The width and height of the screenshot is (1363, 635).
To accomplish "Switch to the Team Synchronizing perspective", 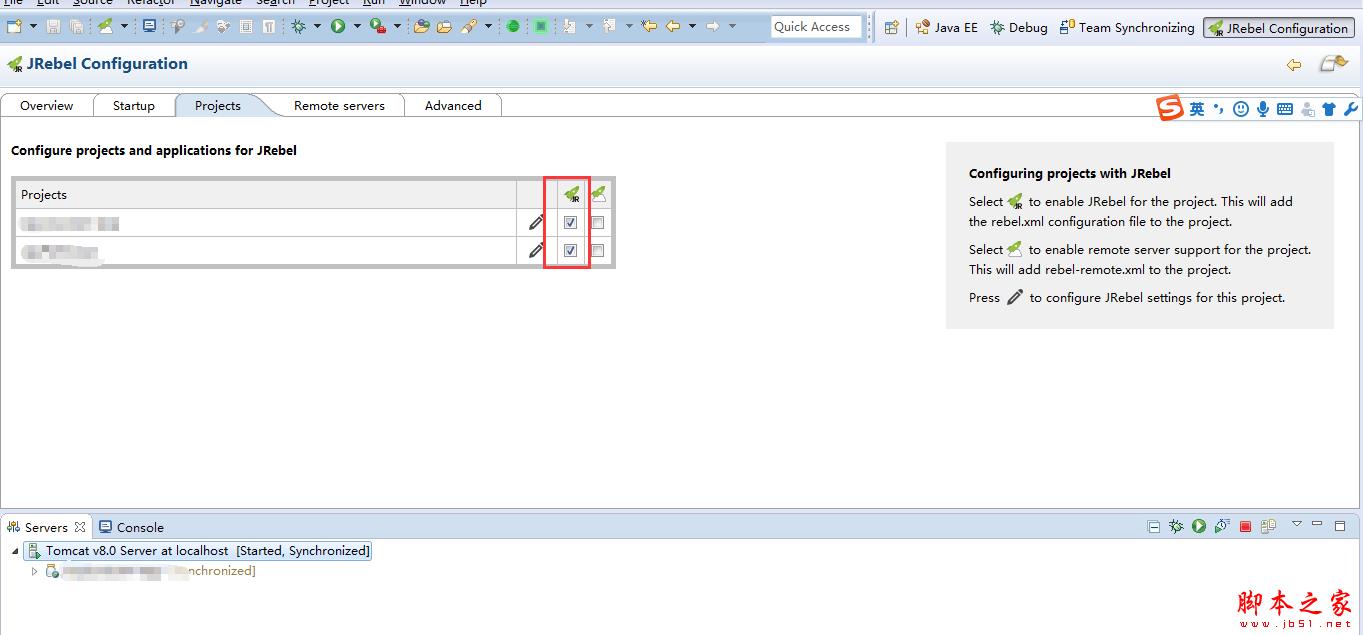I will [x=1127, y=28].
